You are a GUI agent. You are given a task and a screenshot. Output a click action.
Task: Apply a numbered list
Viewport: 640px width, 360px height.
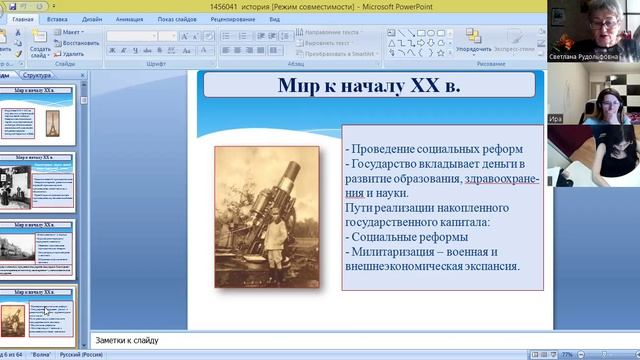pos(244,36)
